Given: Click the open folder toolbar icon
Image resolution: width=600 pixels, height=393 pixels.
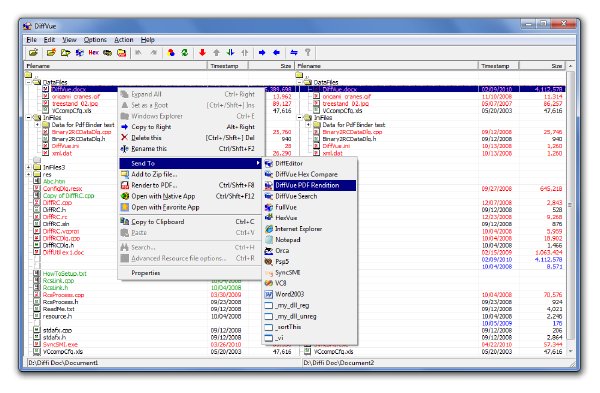Looking at the screenshot, I should [x=33, y=52].
